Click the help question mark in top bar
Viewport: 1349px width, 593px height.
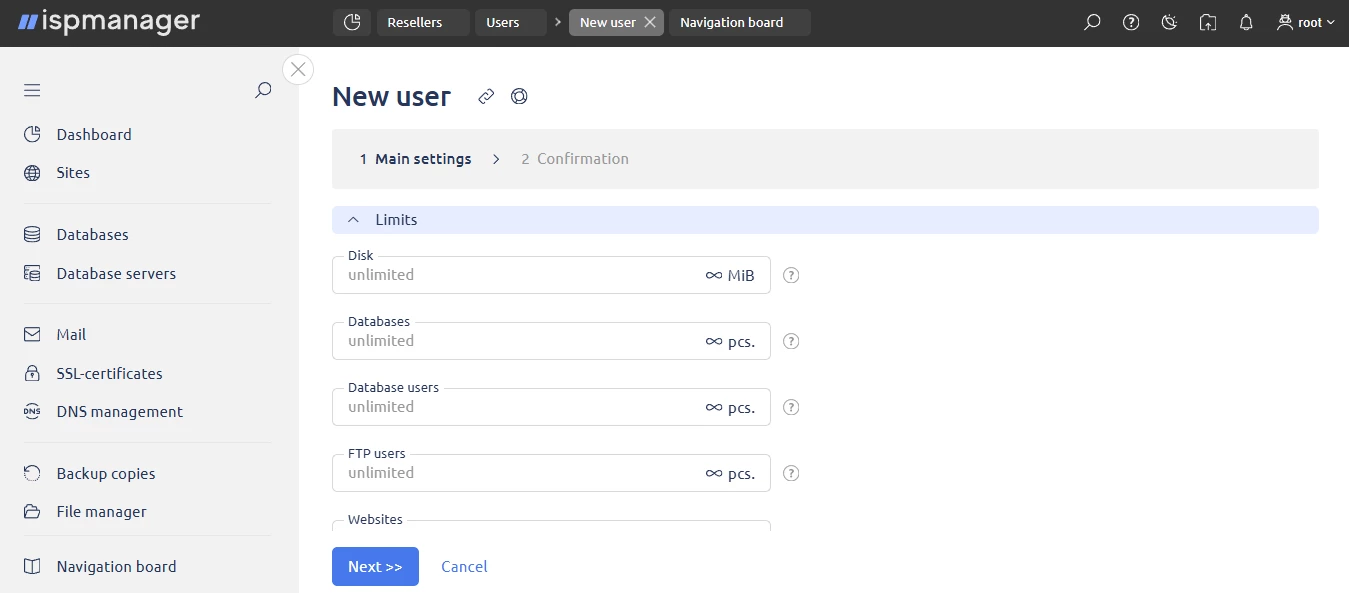point(1131,22)
